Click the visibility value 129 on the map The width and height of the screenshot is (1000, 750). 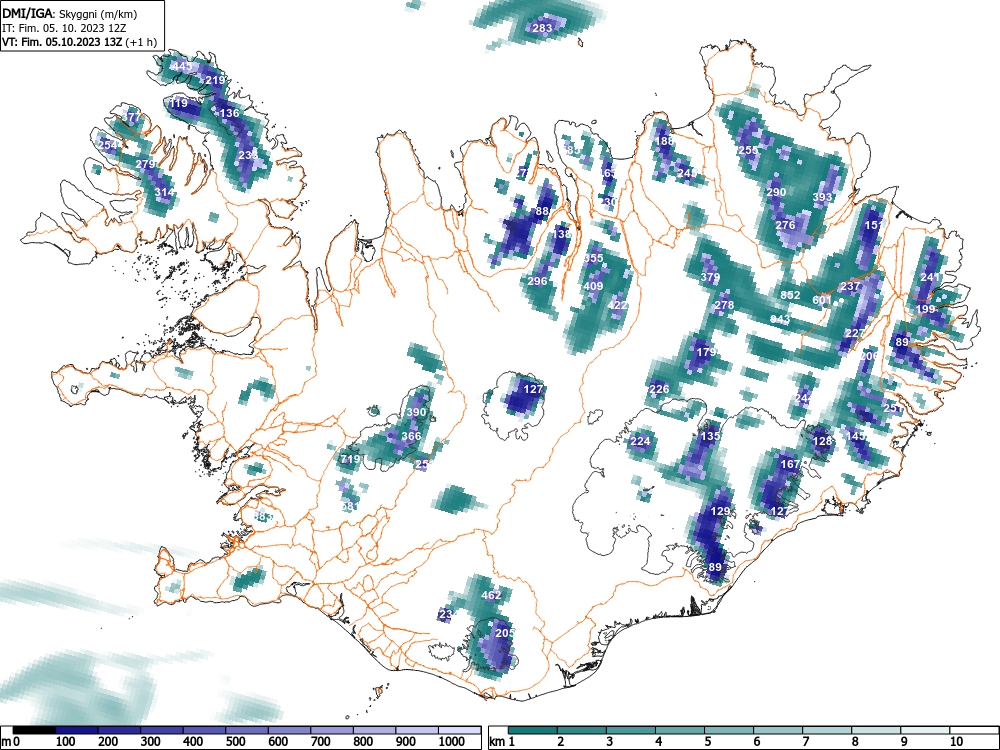click(x=720, y=511)
